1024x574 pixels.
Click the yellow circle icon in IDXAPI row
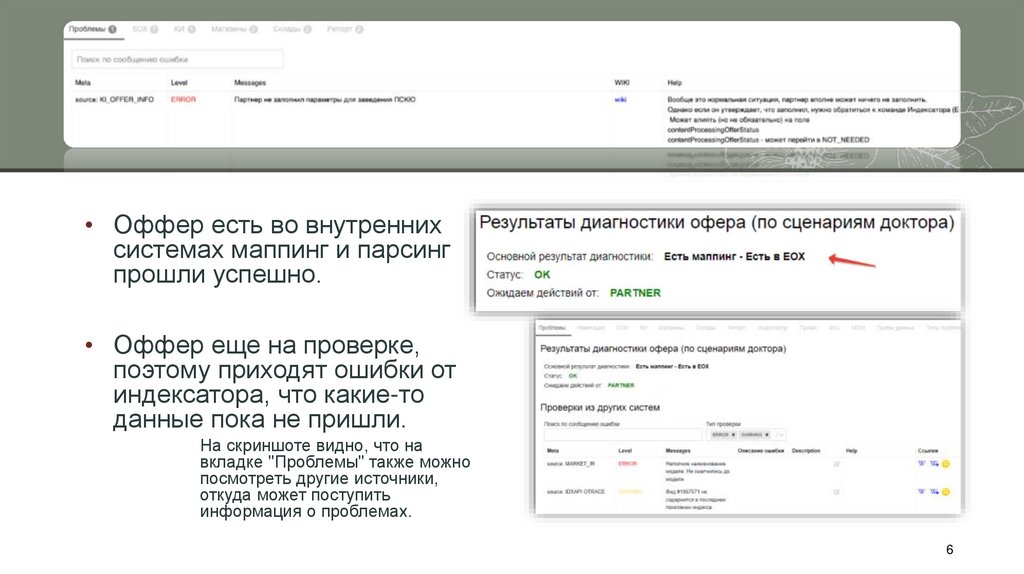click(945, 492)
